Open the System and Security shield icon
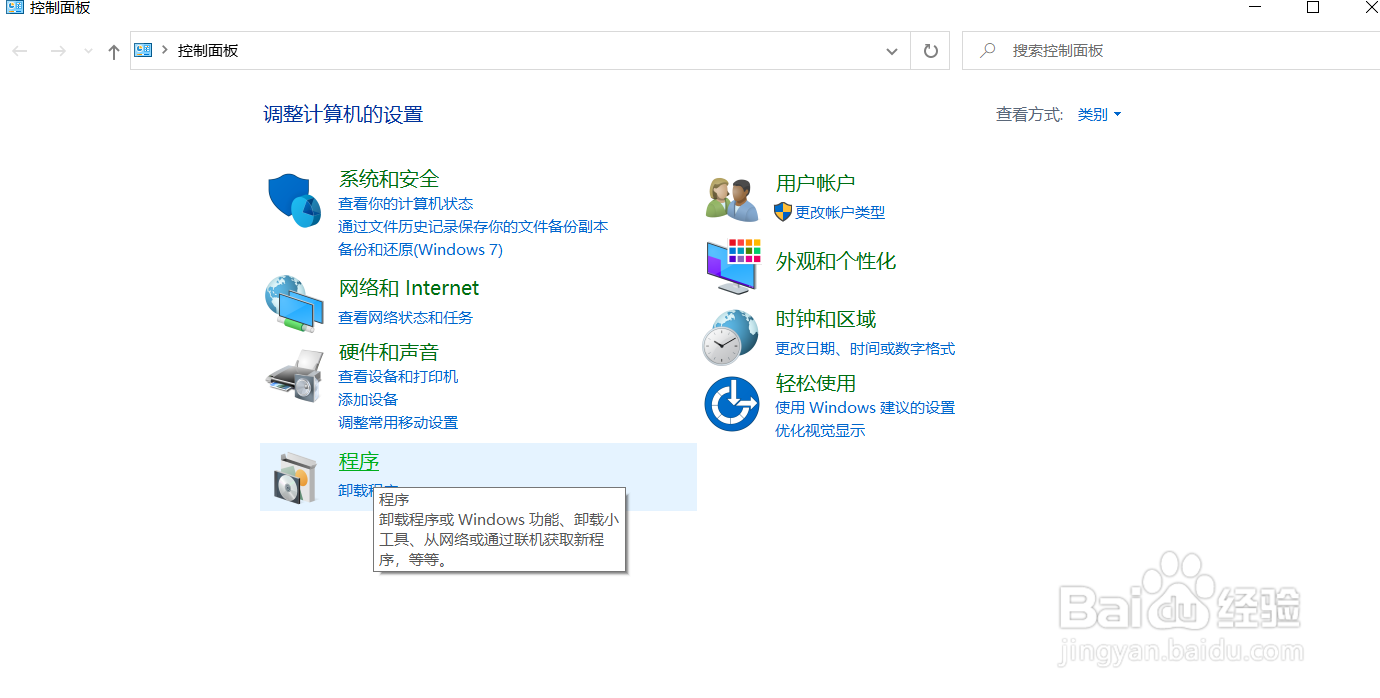1380x698 pixels. [293, 200]
